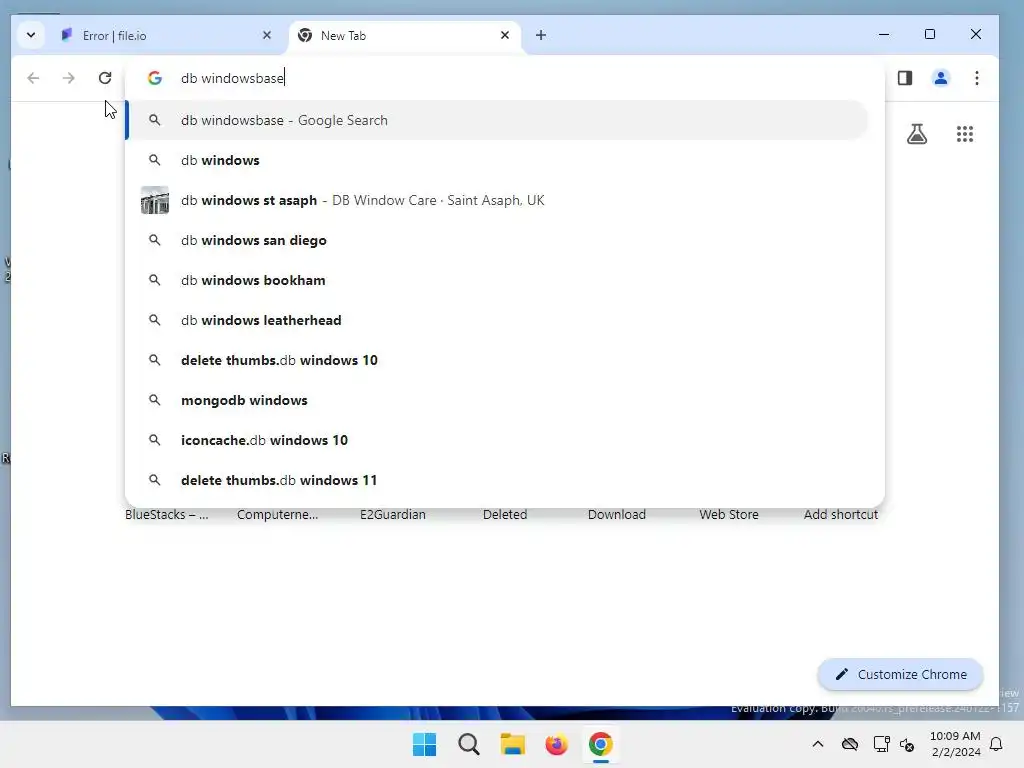Choose 'delete thumbs.db windows 11' suggestion

pyautogui.click(x=498, y=480)
